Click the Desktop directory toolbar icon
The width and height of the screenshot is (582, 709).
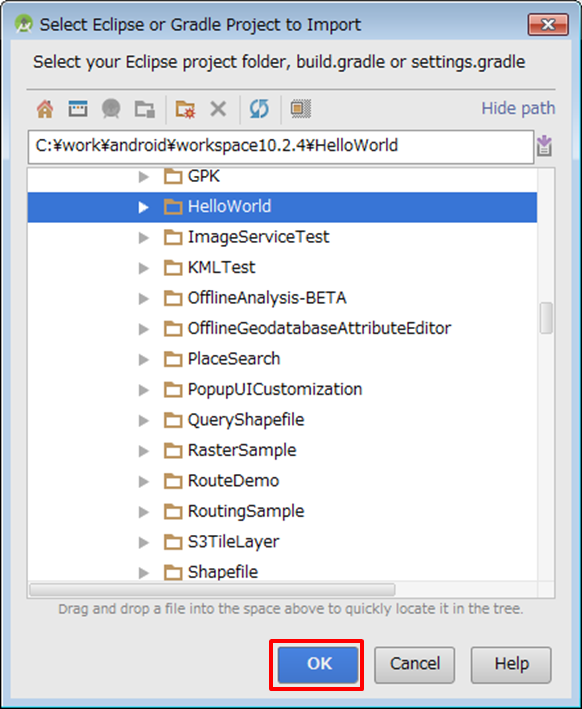78,109
